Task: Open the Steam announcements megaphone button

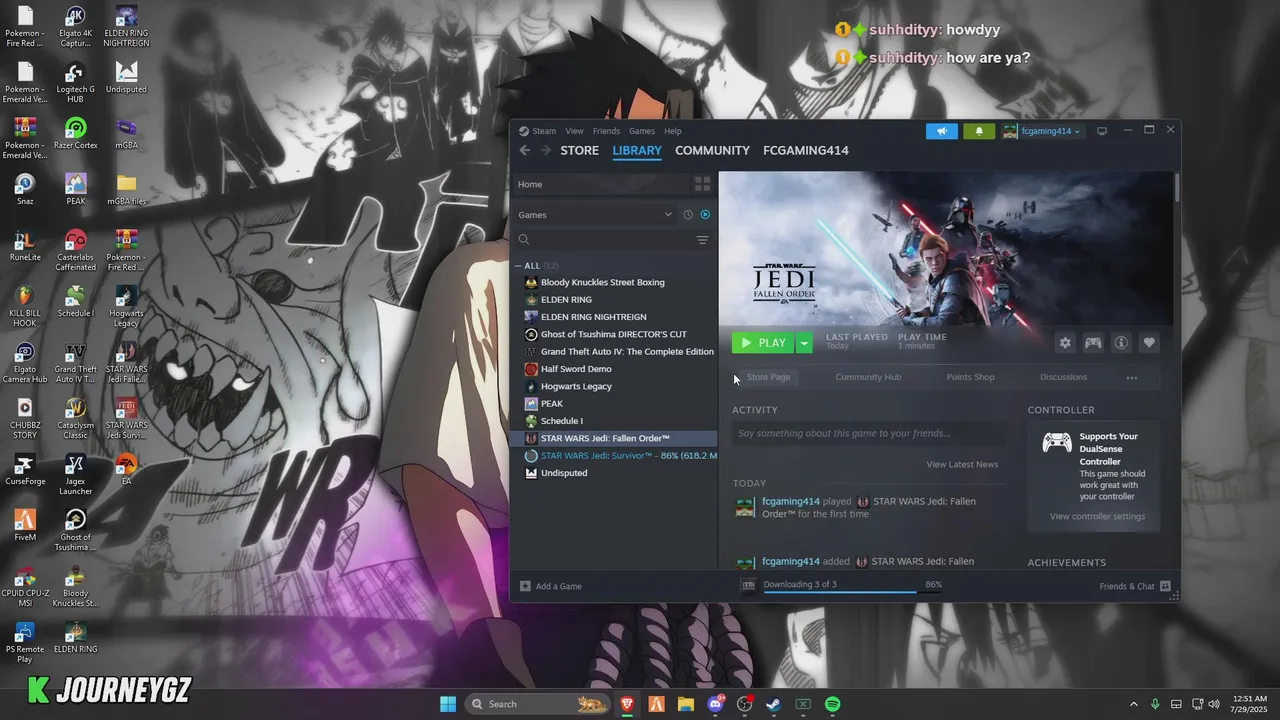Action: tap(942, 131)
